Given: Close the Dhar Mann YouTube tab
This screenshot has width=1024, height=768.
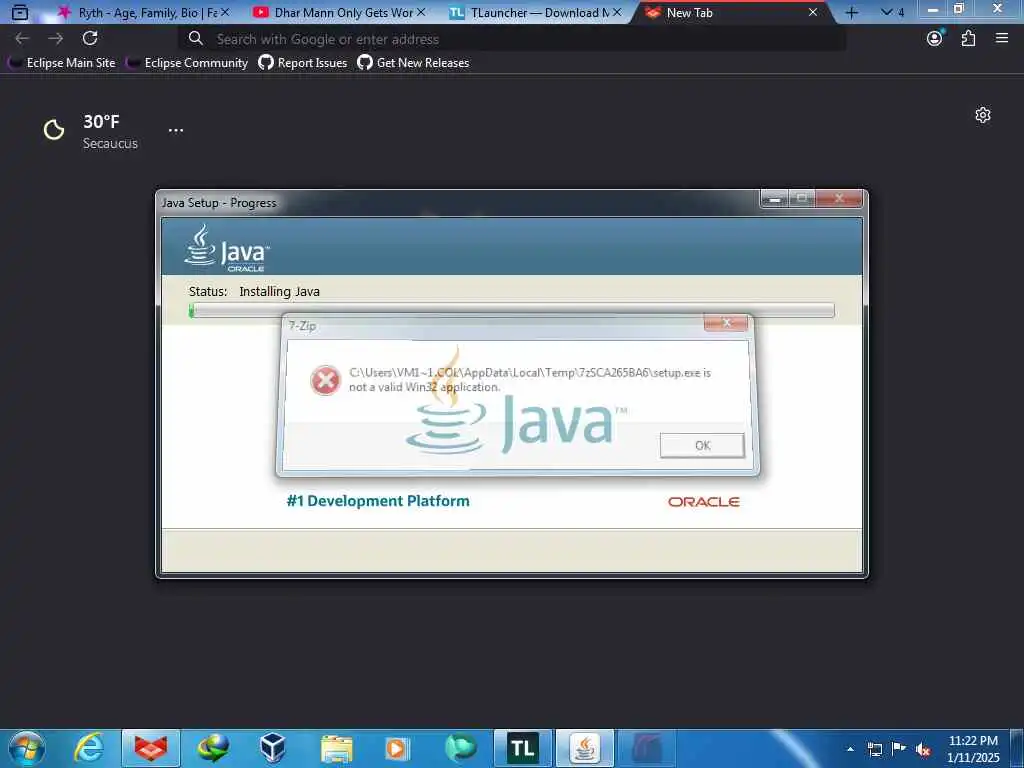Looking at the screenshot, I should pyautogui.click(x=421, y=12).
